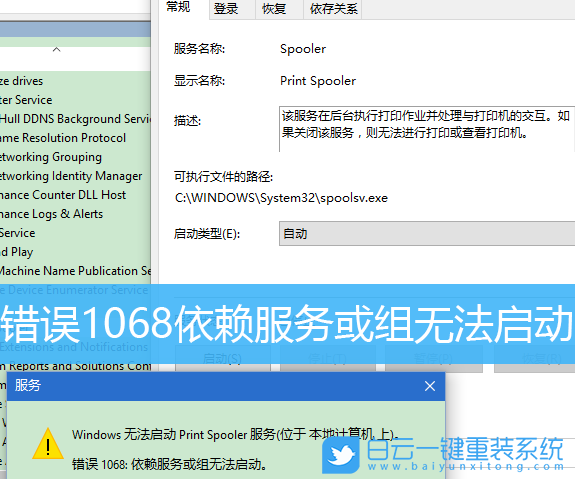Select the 'Counter DLL Host' service row

[x=75, y=195]
